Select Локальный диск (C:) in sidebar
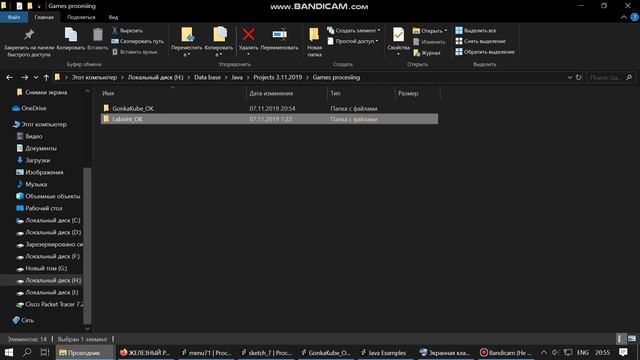 48,220
